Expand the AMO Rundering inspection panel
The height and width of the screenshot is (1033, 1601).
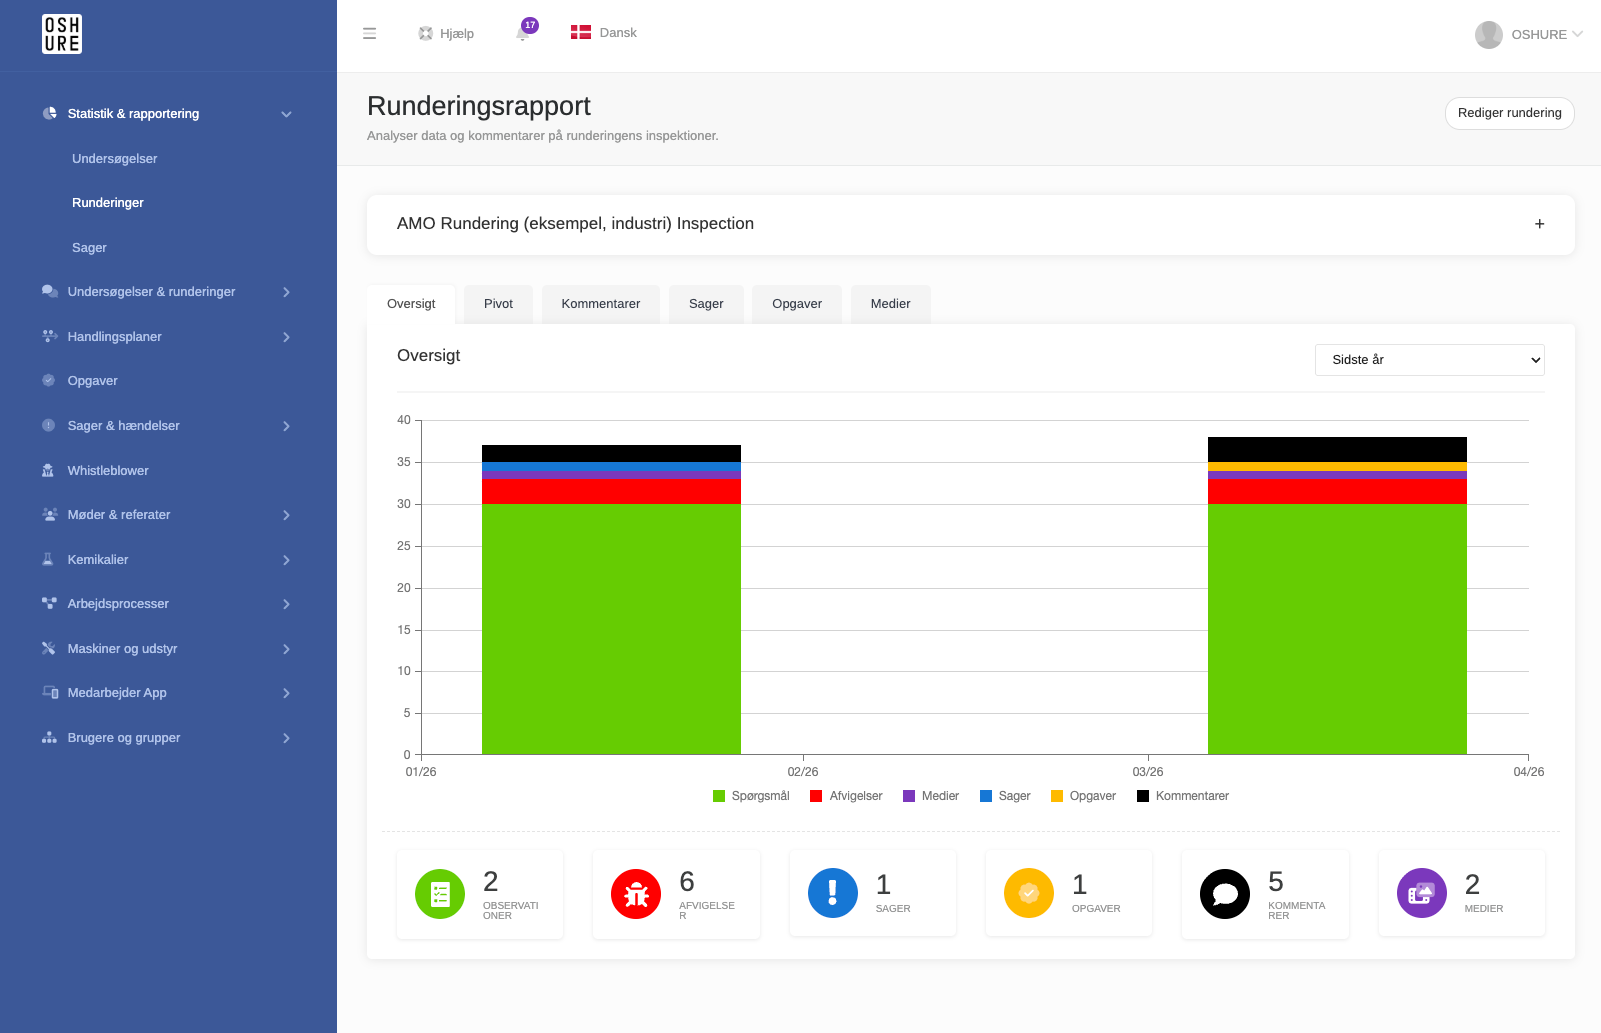point(1540,224)
